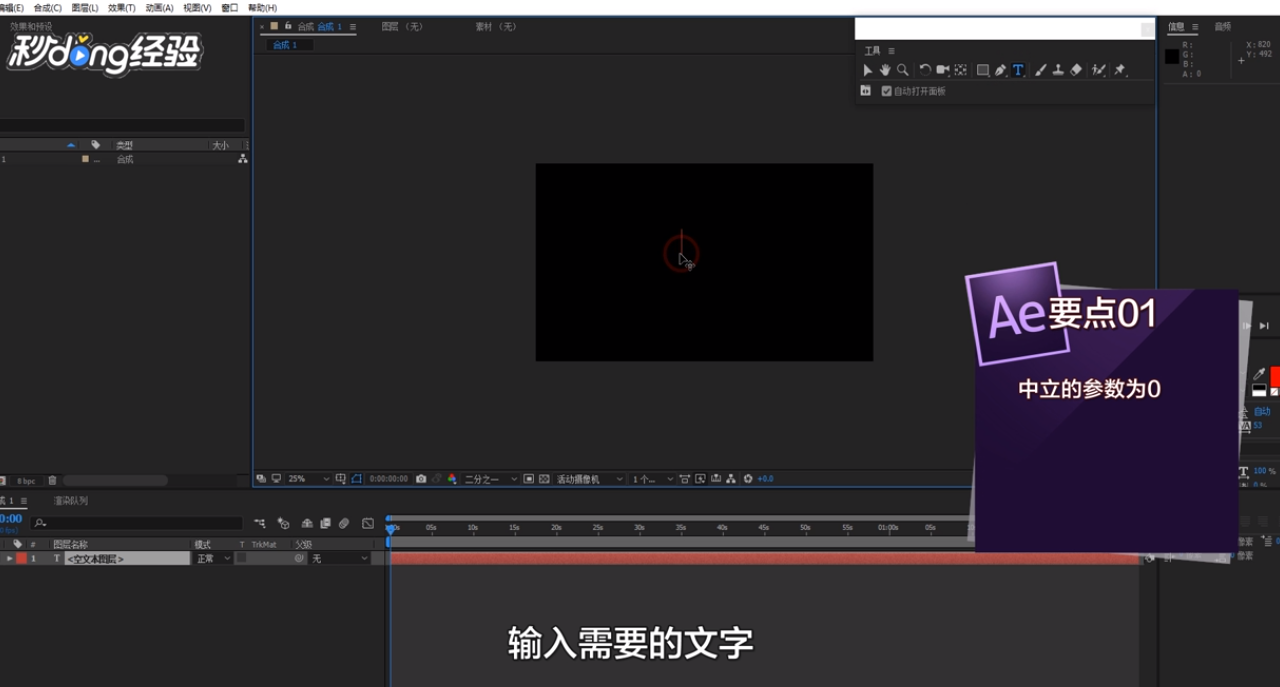
Task: Open the 图层(L) menu
Action: click(x=85, y=7)
